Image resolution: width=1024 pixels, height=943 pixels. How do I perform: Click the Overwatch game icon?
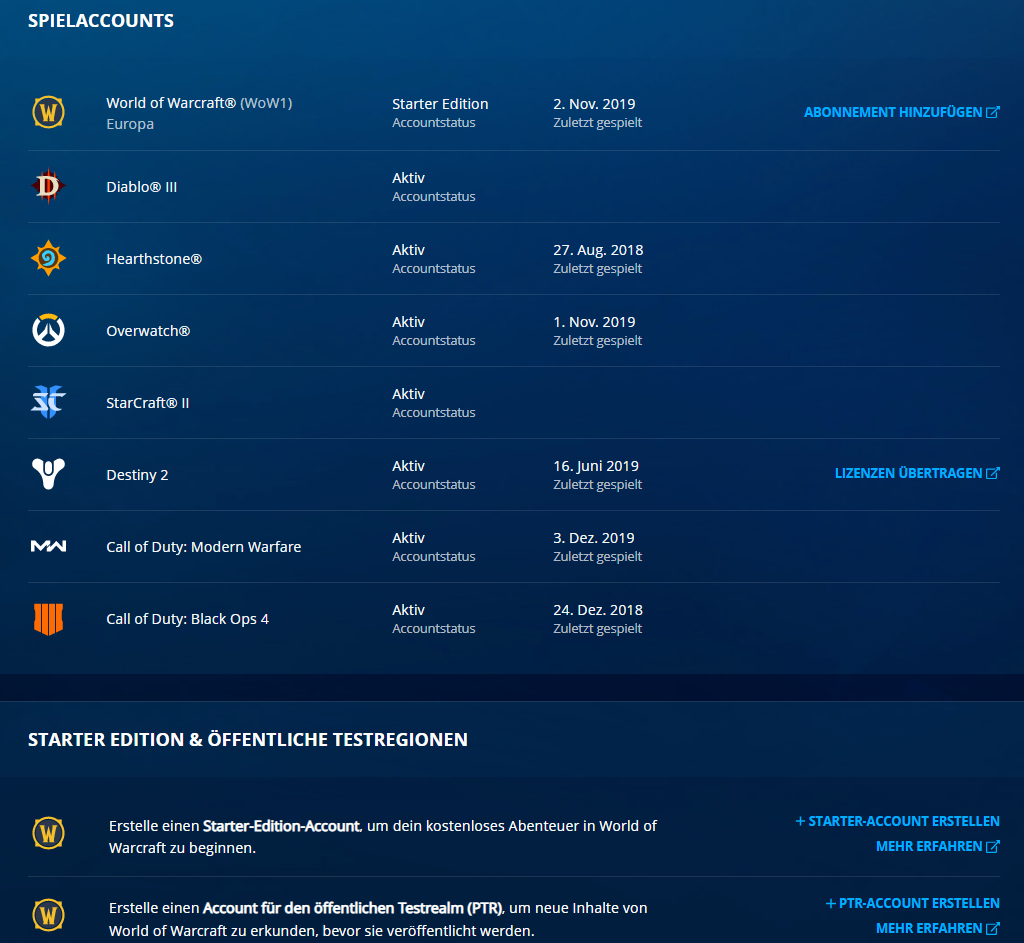pyautogui.click(x=48, y=330)
